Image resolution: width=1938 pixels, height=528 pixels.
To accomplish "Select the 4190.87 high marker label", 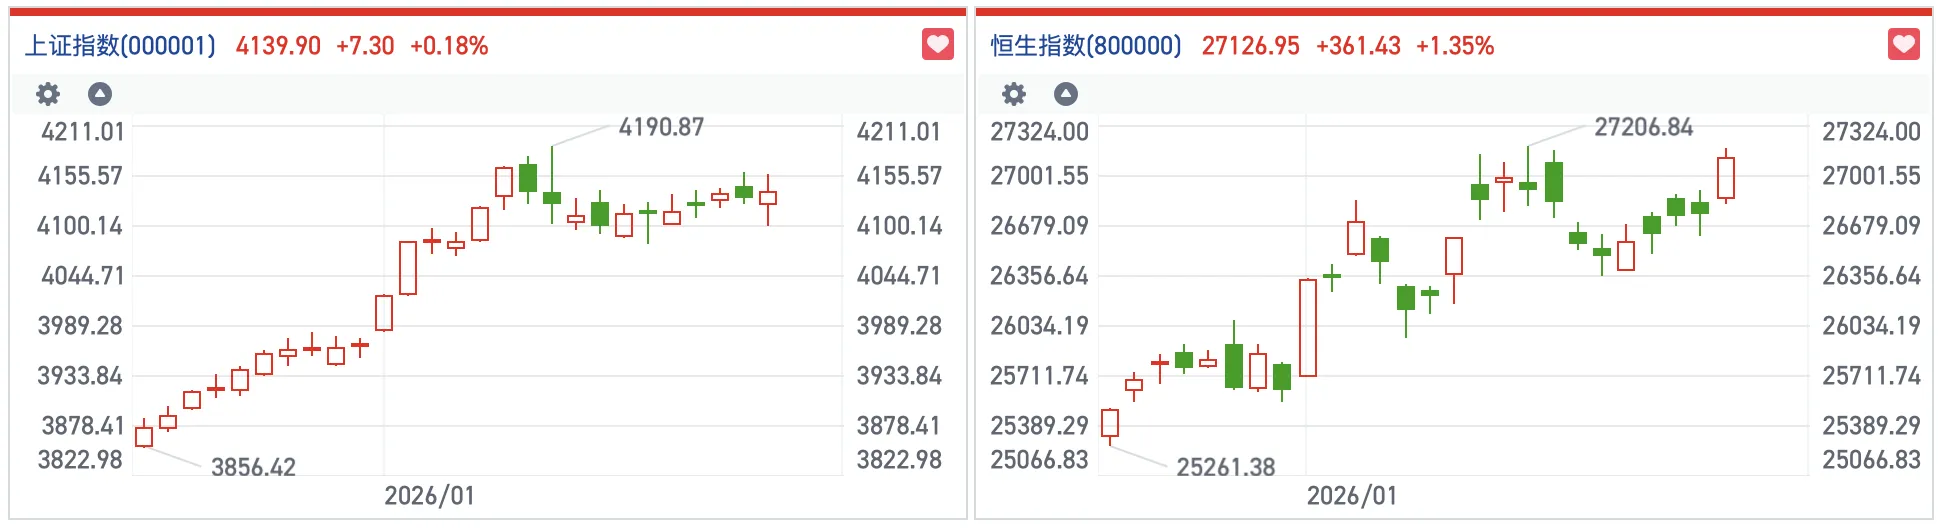I will (661, 127).
